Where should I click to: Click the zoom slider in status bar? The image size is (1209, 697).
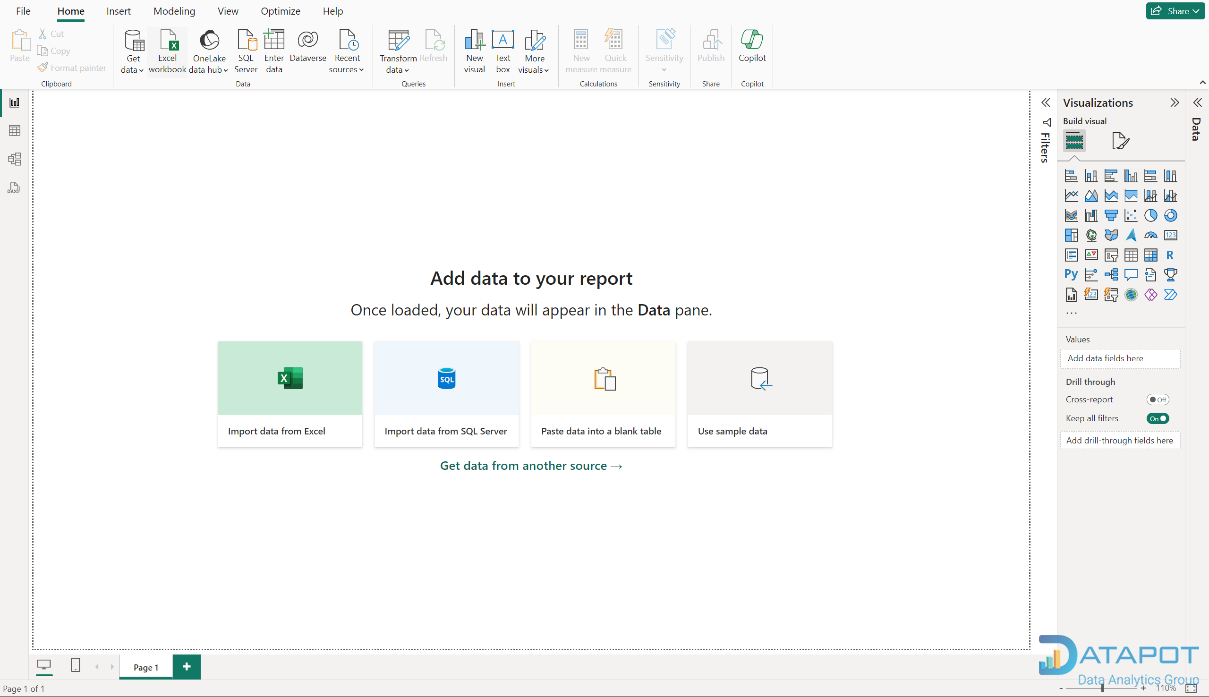click(1102, 688)
